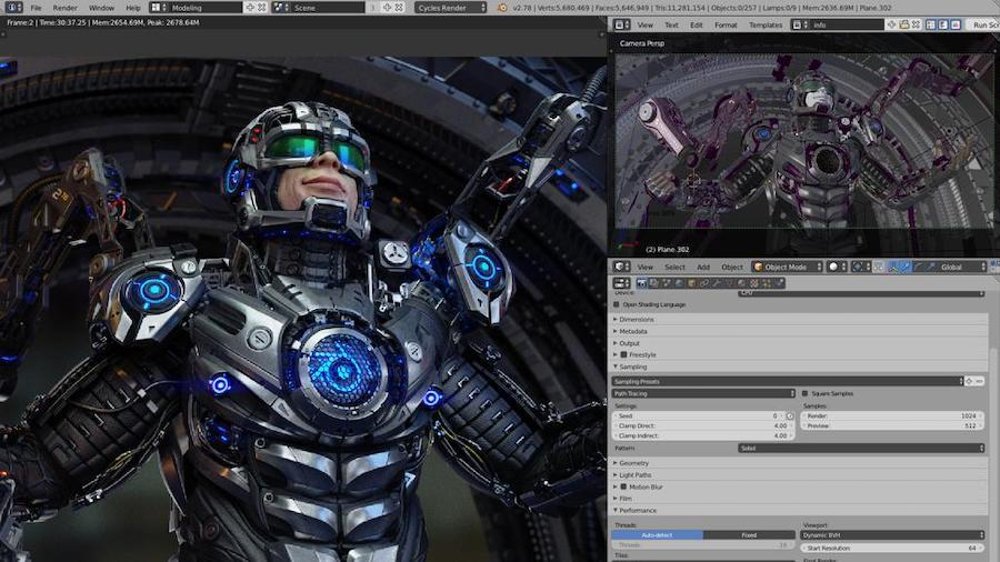Select the Fixed threads mode button
Image resolution: width=1000 pixels, height=562 pixels.
(x=748, y=535)
